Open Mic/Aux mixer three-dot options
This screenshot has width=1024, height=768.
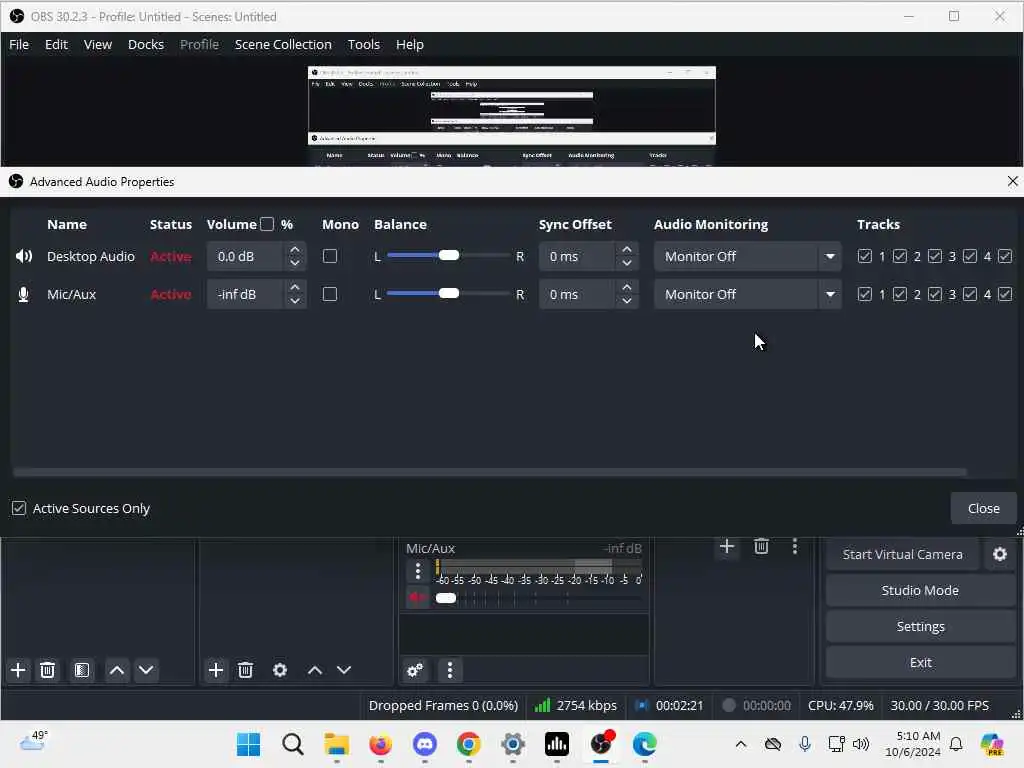click(x=418, y=571)
